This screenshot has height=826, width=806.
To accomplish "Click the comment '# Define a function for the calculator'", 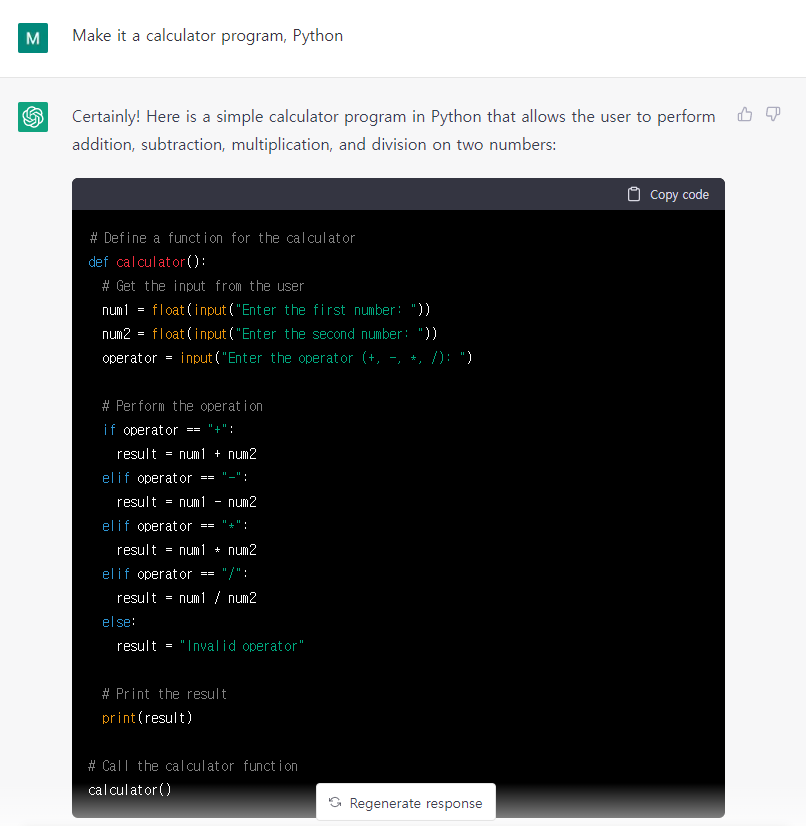I will (222, 238).
